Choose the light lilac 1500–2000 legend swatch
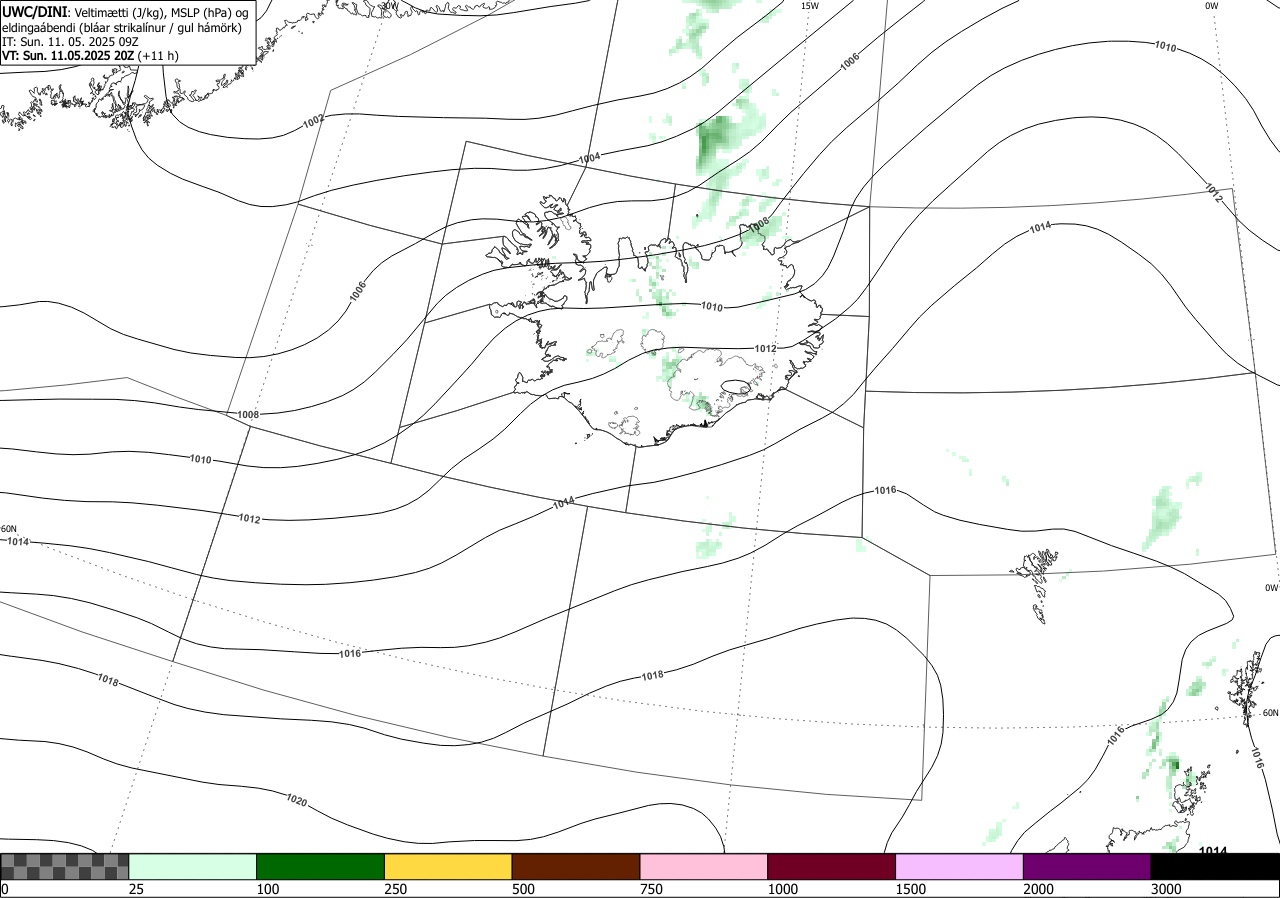 [x=960, y=866]
